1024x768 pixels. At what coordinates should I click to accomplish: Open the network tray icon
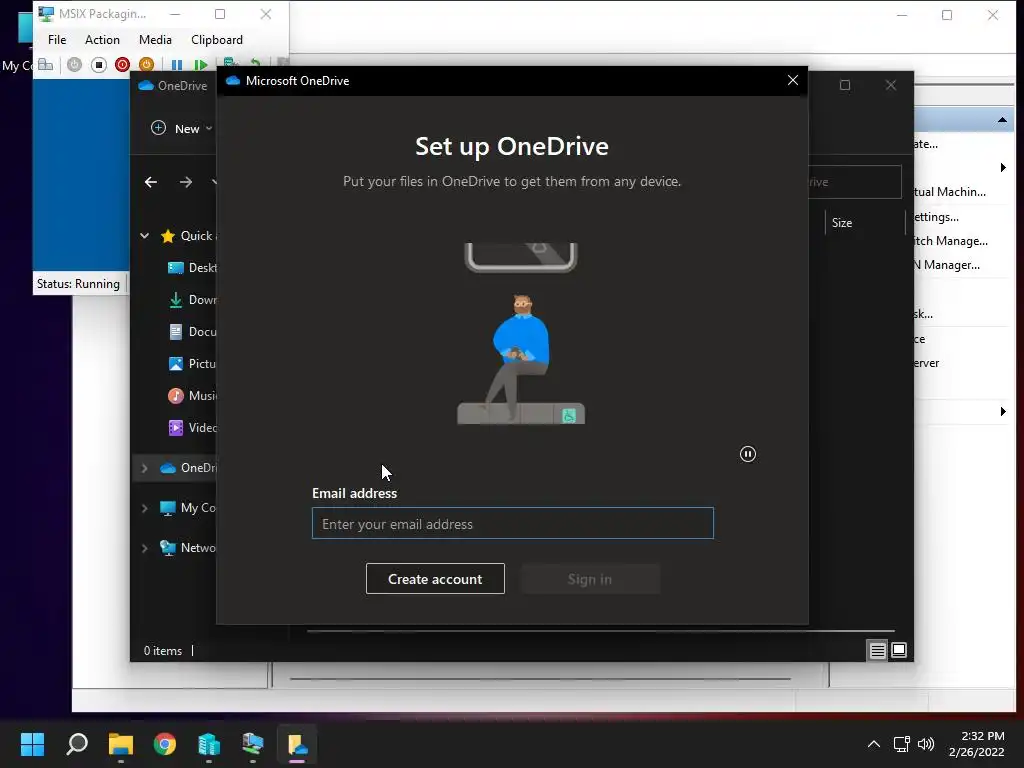(x=902, y=744)
